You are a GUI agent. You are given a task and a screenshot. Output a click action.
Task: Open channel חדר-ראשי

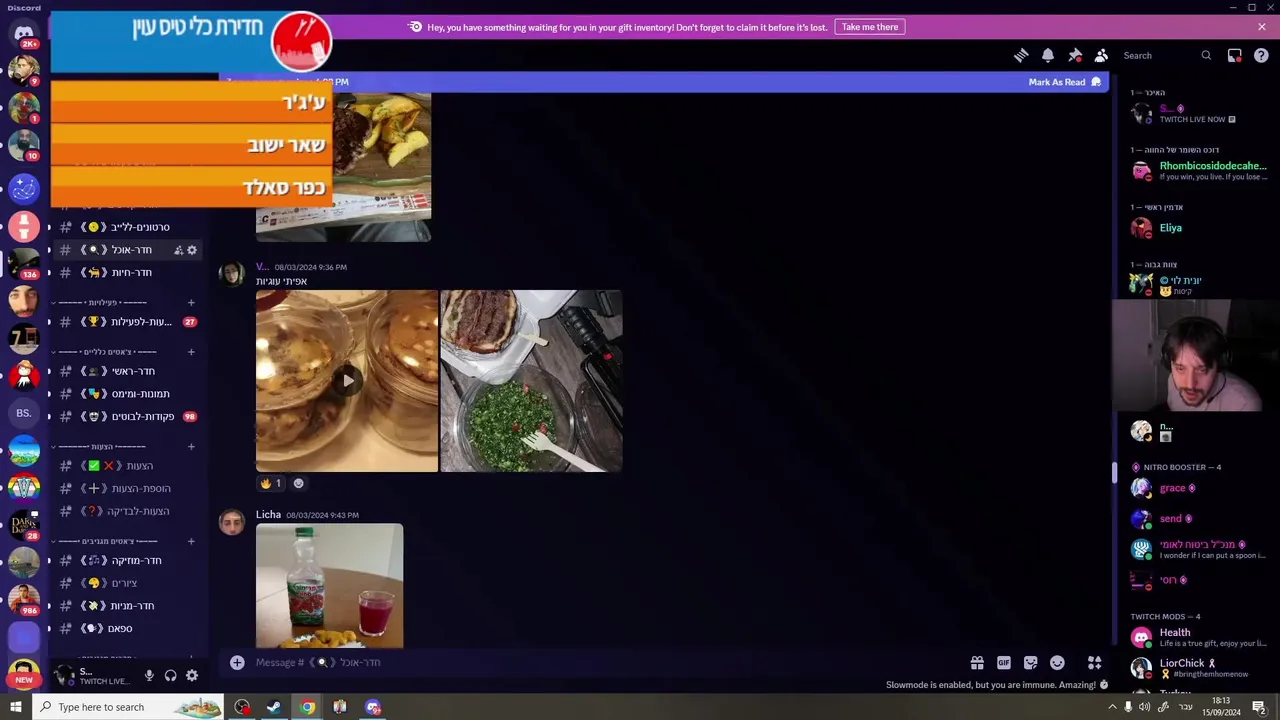127,371
